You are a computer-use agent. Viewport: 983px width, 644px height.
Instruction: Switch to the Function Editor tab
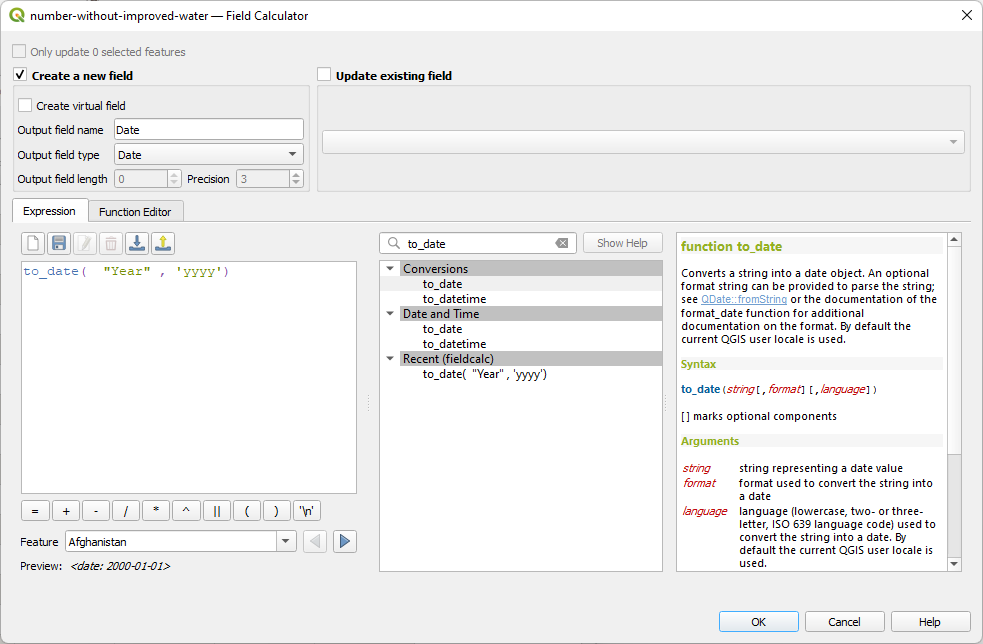pyautogui.click(x=136, y=211)
